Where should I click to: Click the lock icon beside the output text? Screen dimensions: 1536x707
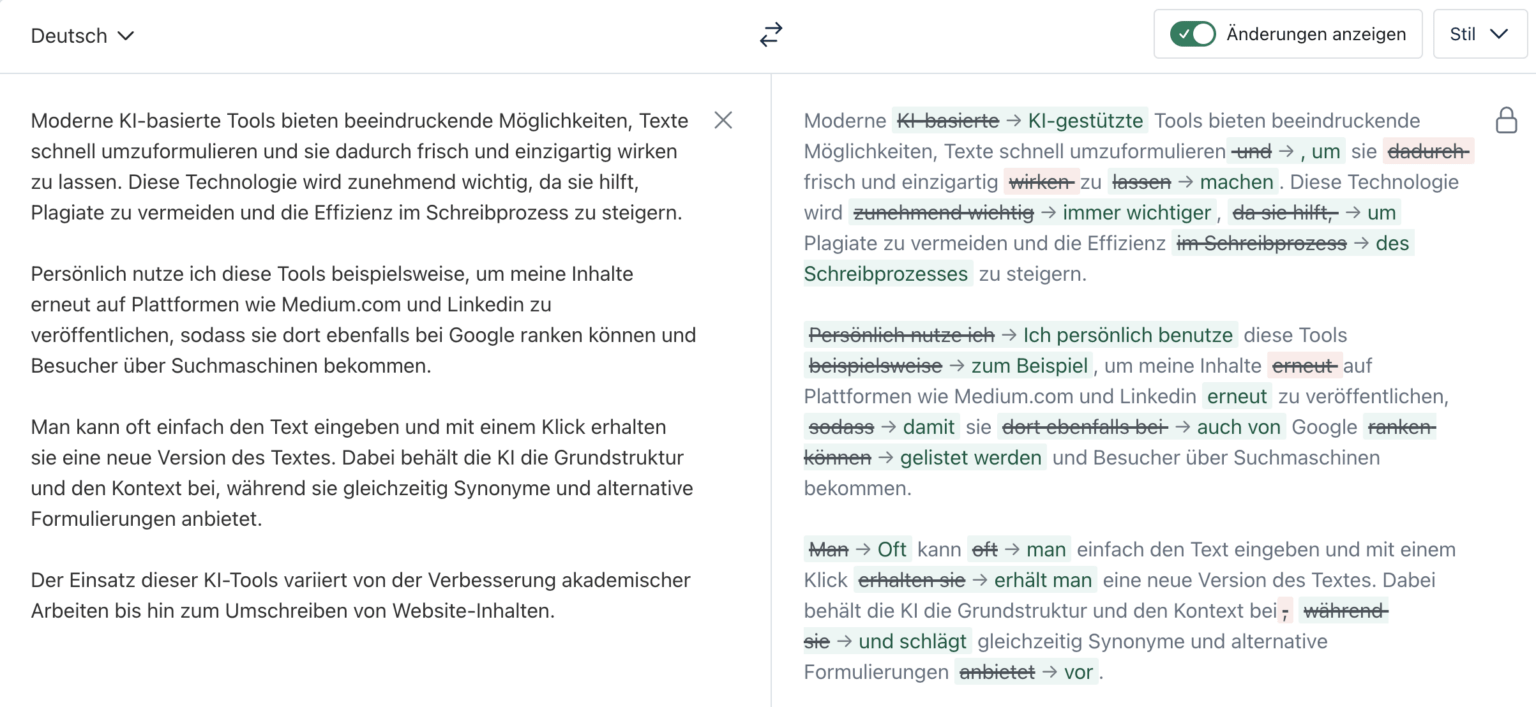point(1505,120)
